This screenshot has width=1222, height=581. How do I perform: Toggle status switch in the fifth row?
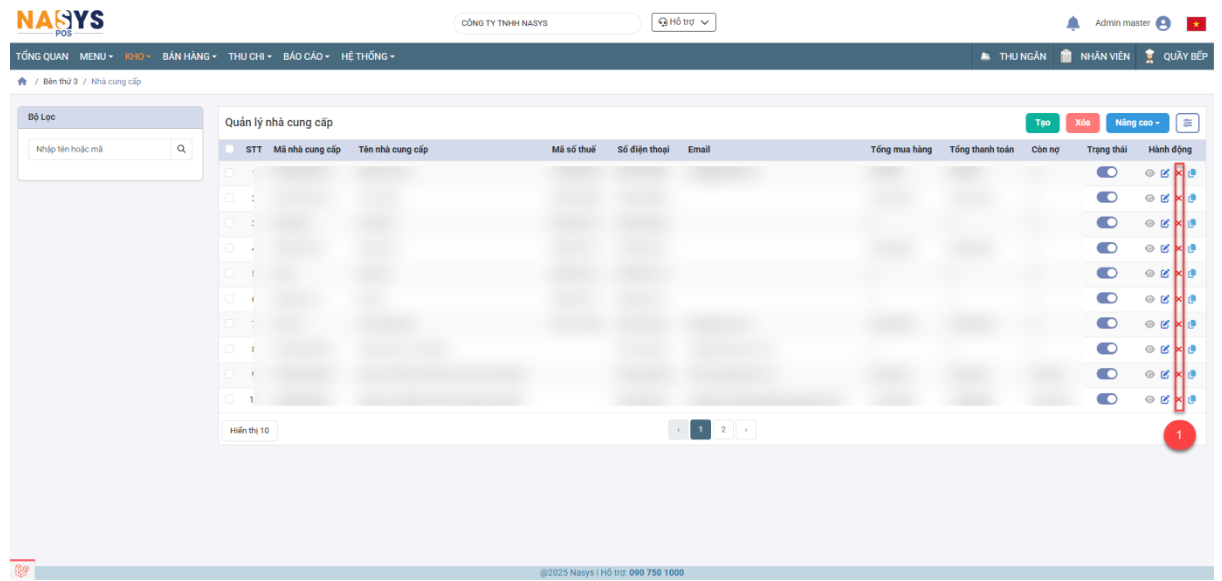click(x=1107, y=273)
